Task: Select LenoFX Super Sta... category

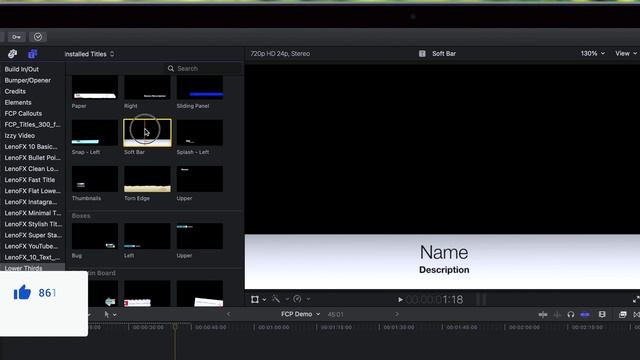Action: click(x=33, y=235)
